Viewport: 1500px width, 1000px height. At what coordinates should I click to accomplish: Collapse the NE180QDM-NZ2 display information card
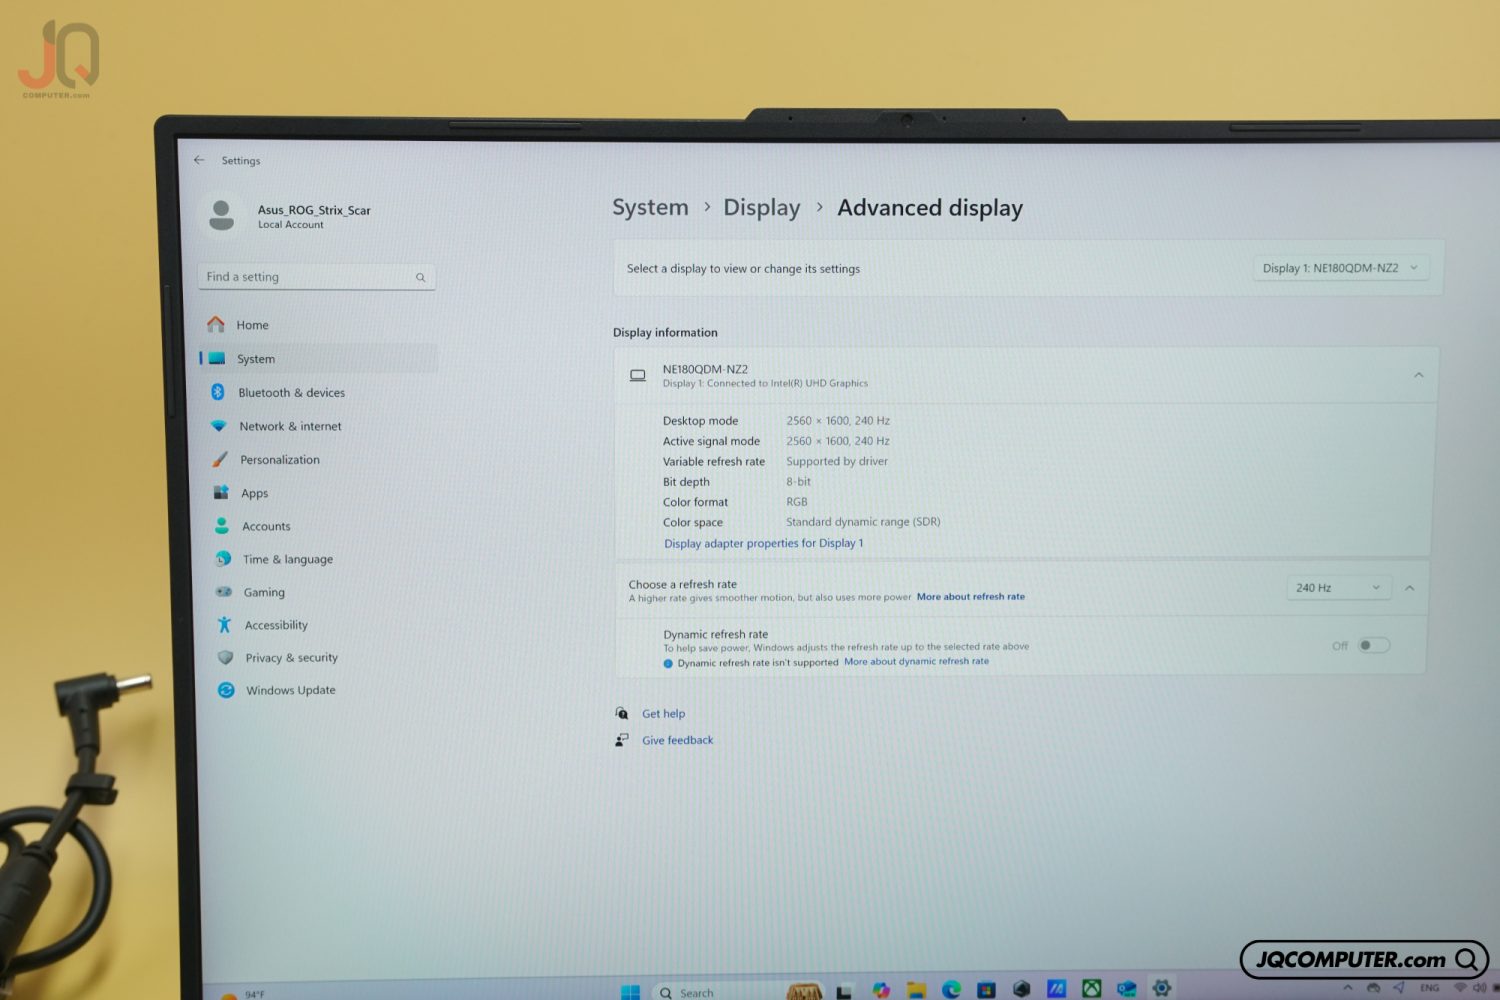pyautogui.click(x=1418, y=375)
